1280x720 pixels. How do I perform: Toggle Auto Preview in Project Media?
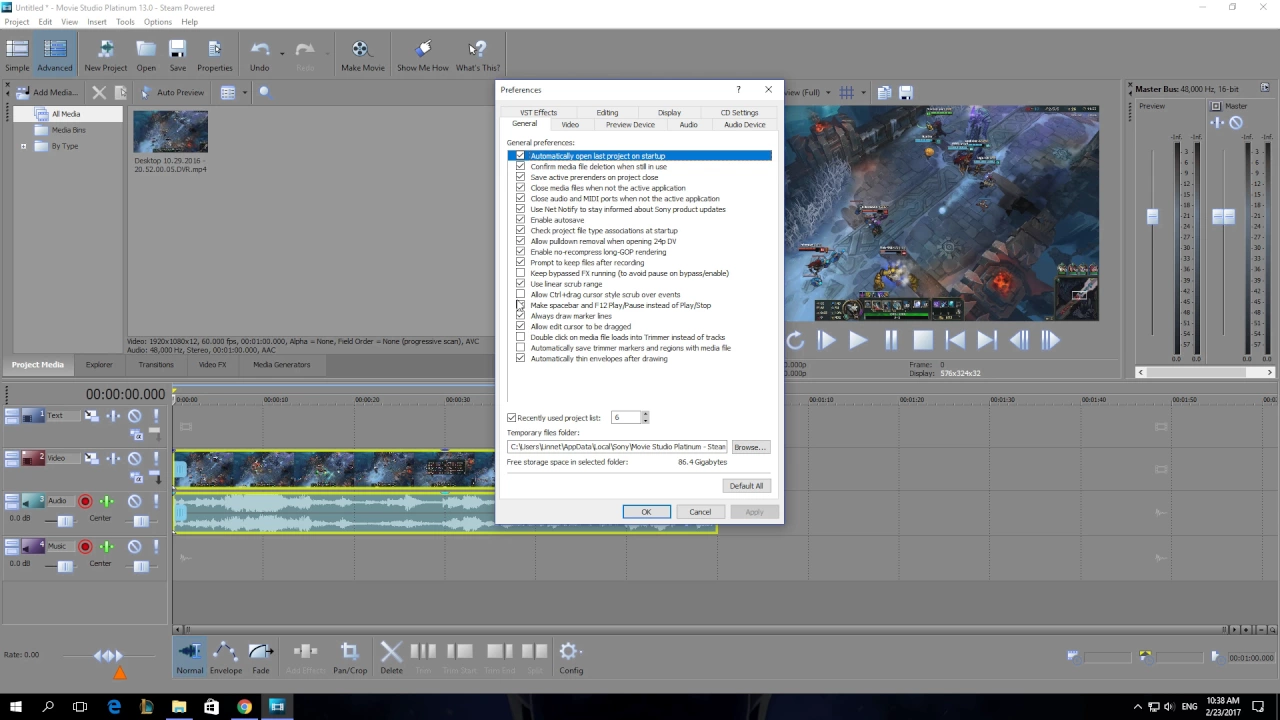tap(172, 92)
